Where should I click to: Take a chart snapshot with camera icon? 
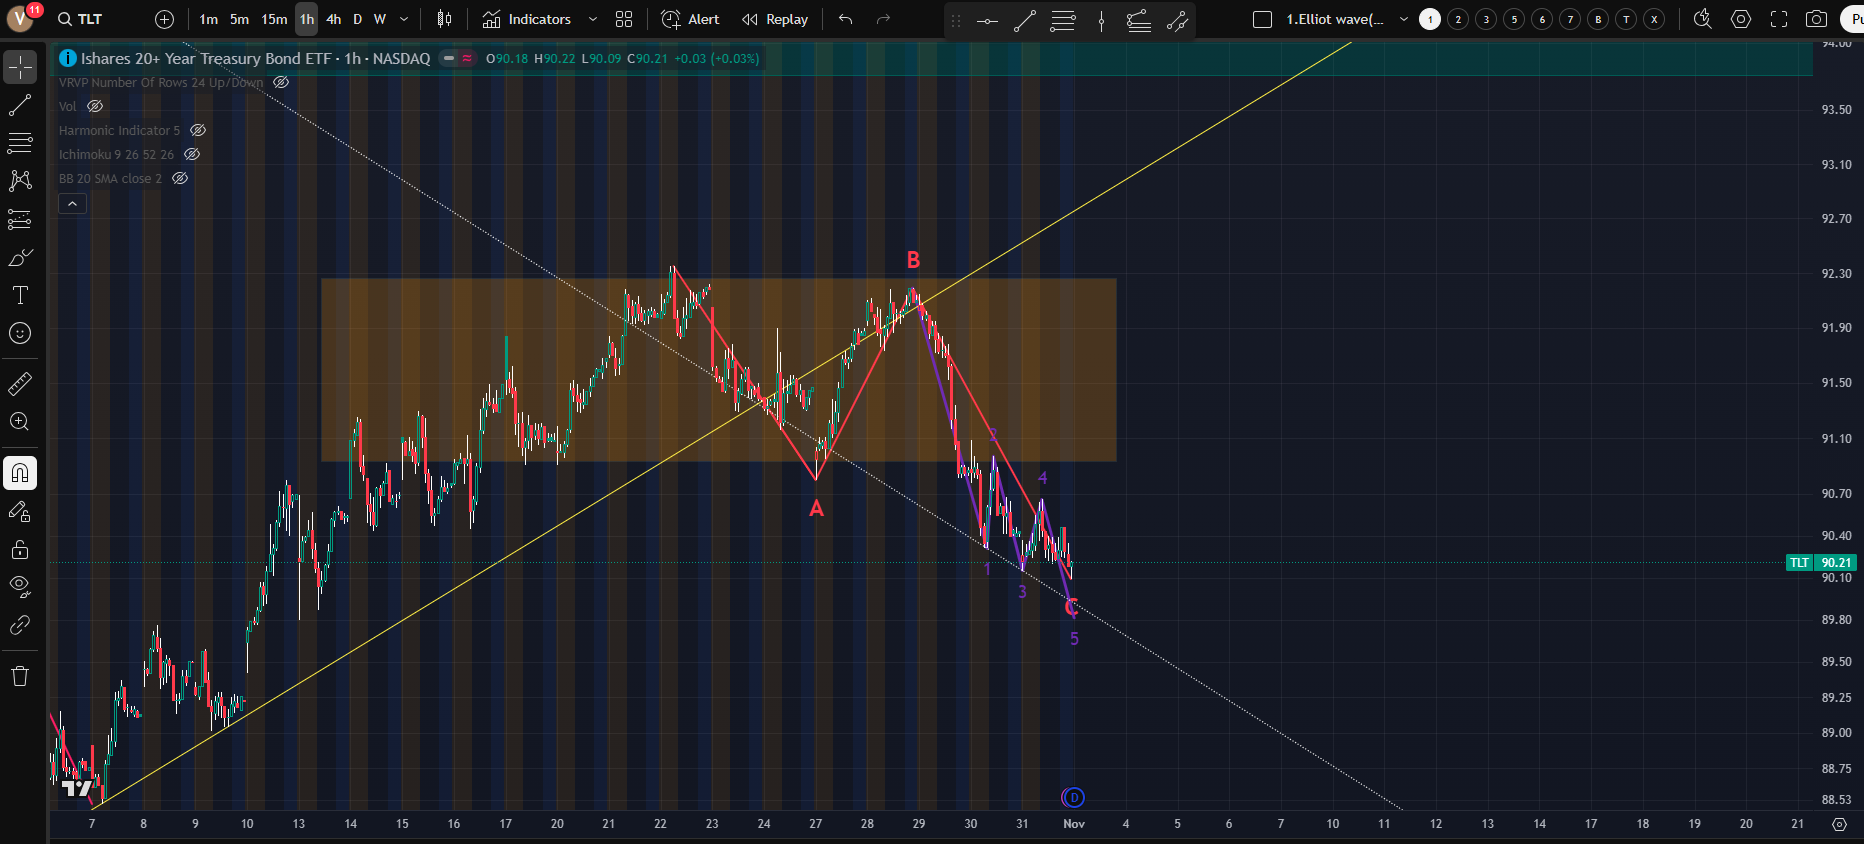coord(1816,19)
